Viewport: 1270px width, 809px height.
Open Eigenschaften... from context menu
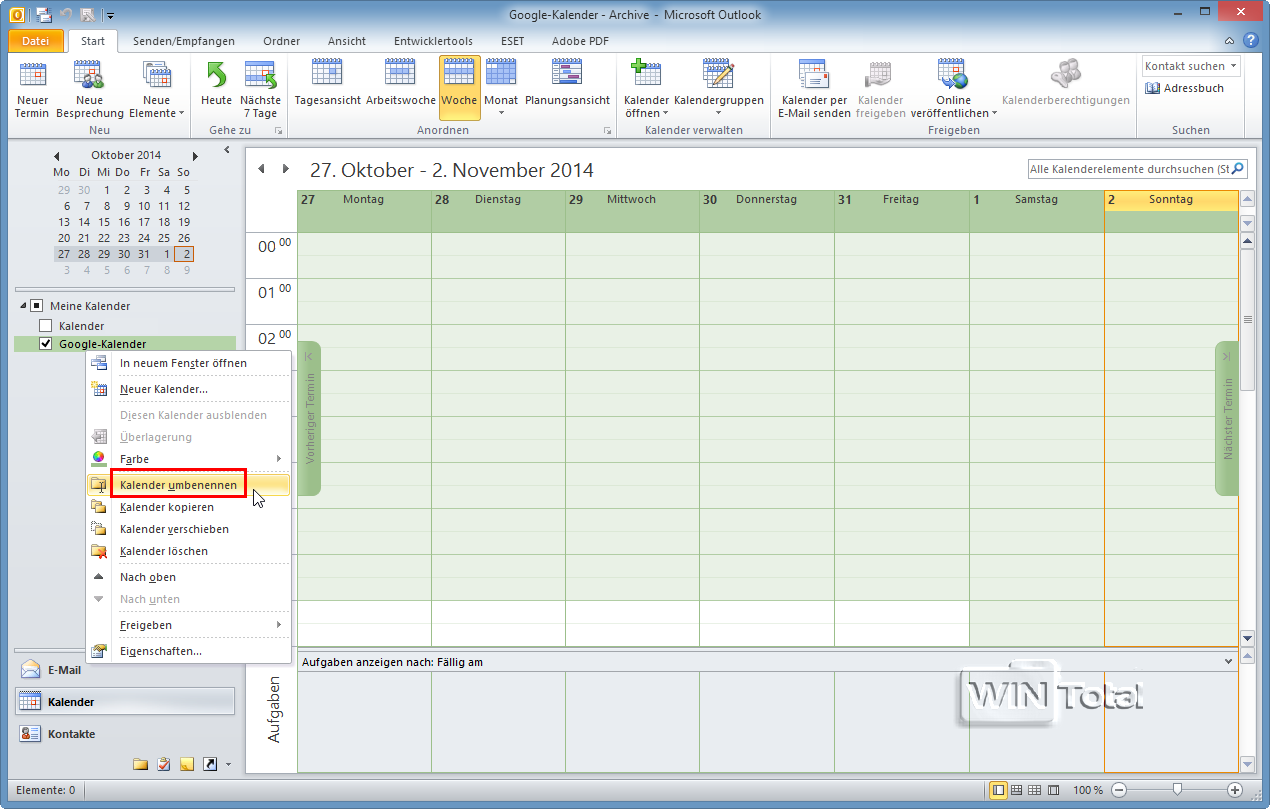(x=189, y=651)
